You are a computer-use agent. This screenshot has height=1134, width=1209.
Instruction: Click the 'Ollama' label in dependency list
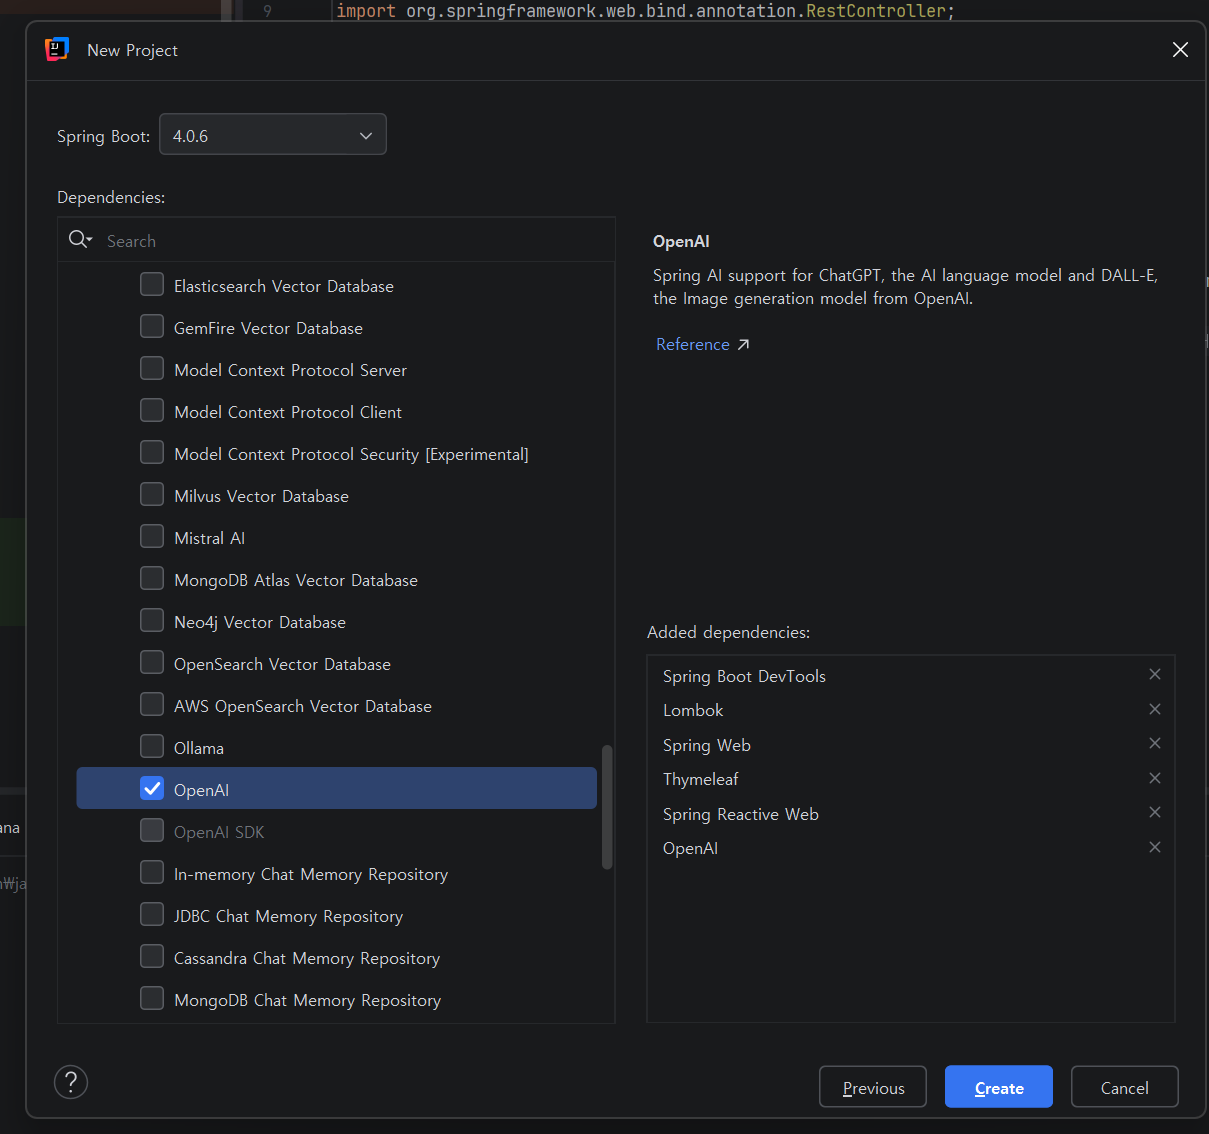click(x=199, y=748)
